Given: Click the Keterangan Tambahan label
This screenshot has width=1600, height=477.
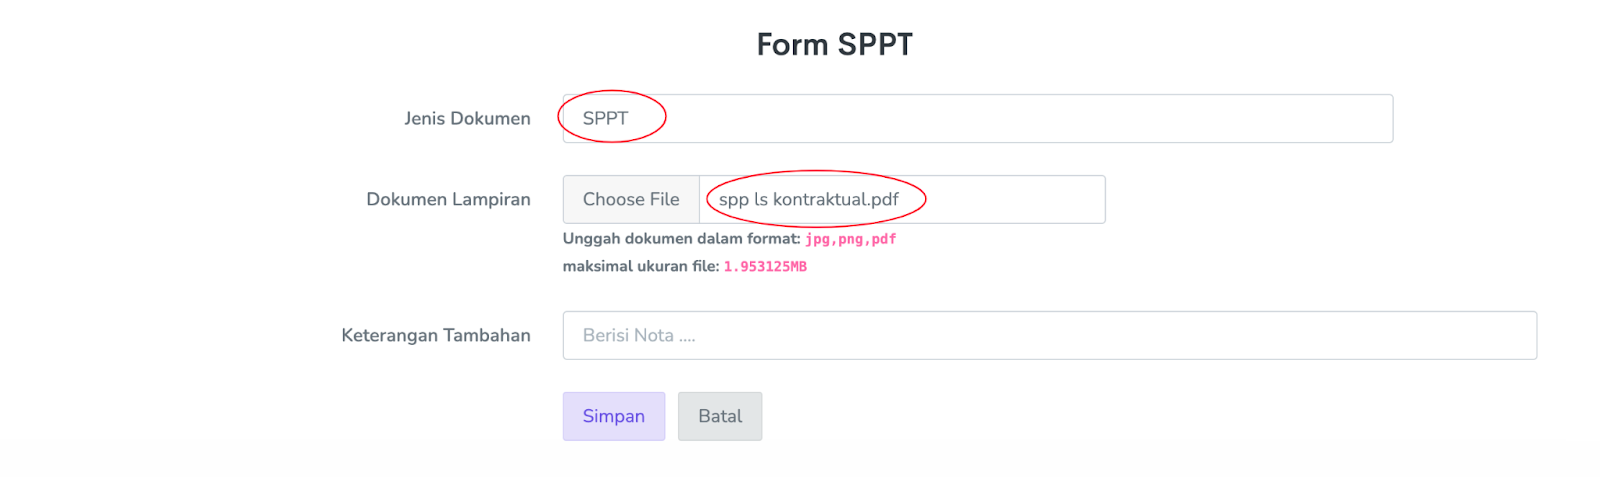Looking at the screenshot, I should click(x=436, y=335).
